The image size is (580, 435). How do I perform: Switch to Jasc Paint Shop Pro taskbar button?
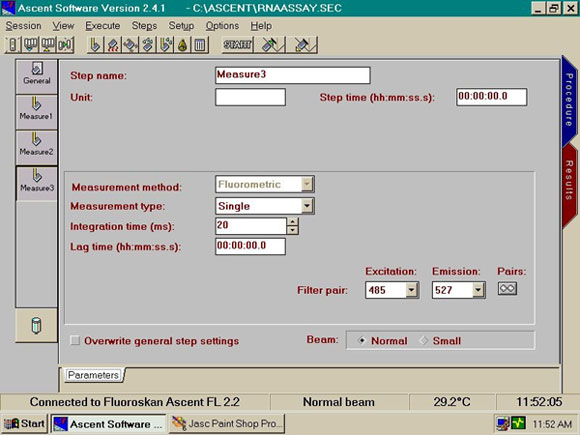[227, 424]
